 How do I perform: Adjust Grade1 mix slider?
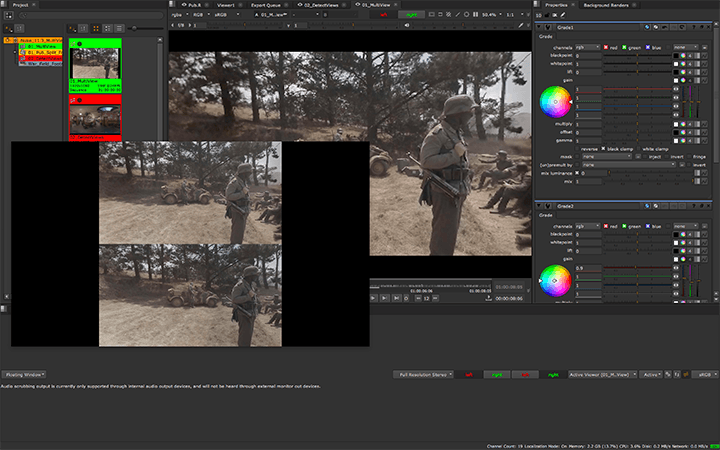click(x=647, y=181)
